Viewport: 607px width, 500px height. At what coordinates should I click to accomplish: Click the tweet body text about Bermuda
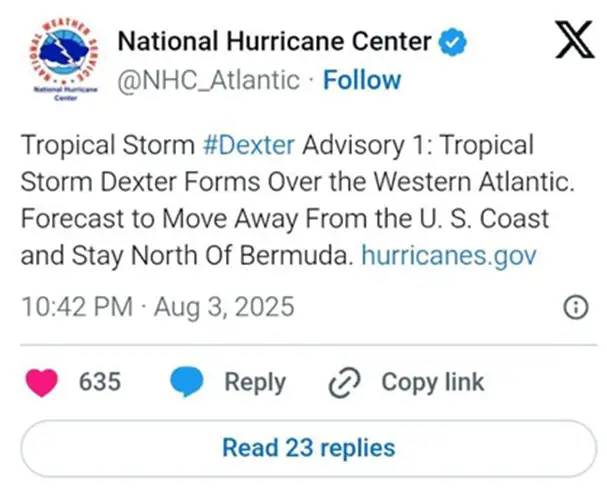[x=297, y=200]
